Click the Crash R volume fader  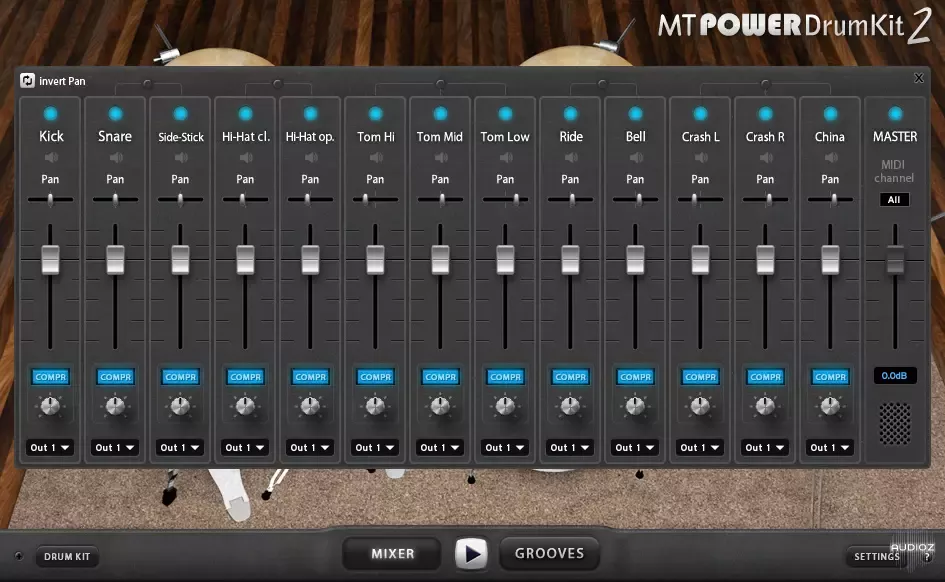point(765,260)
